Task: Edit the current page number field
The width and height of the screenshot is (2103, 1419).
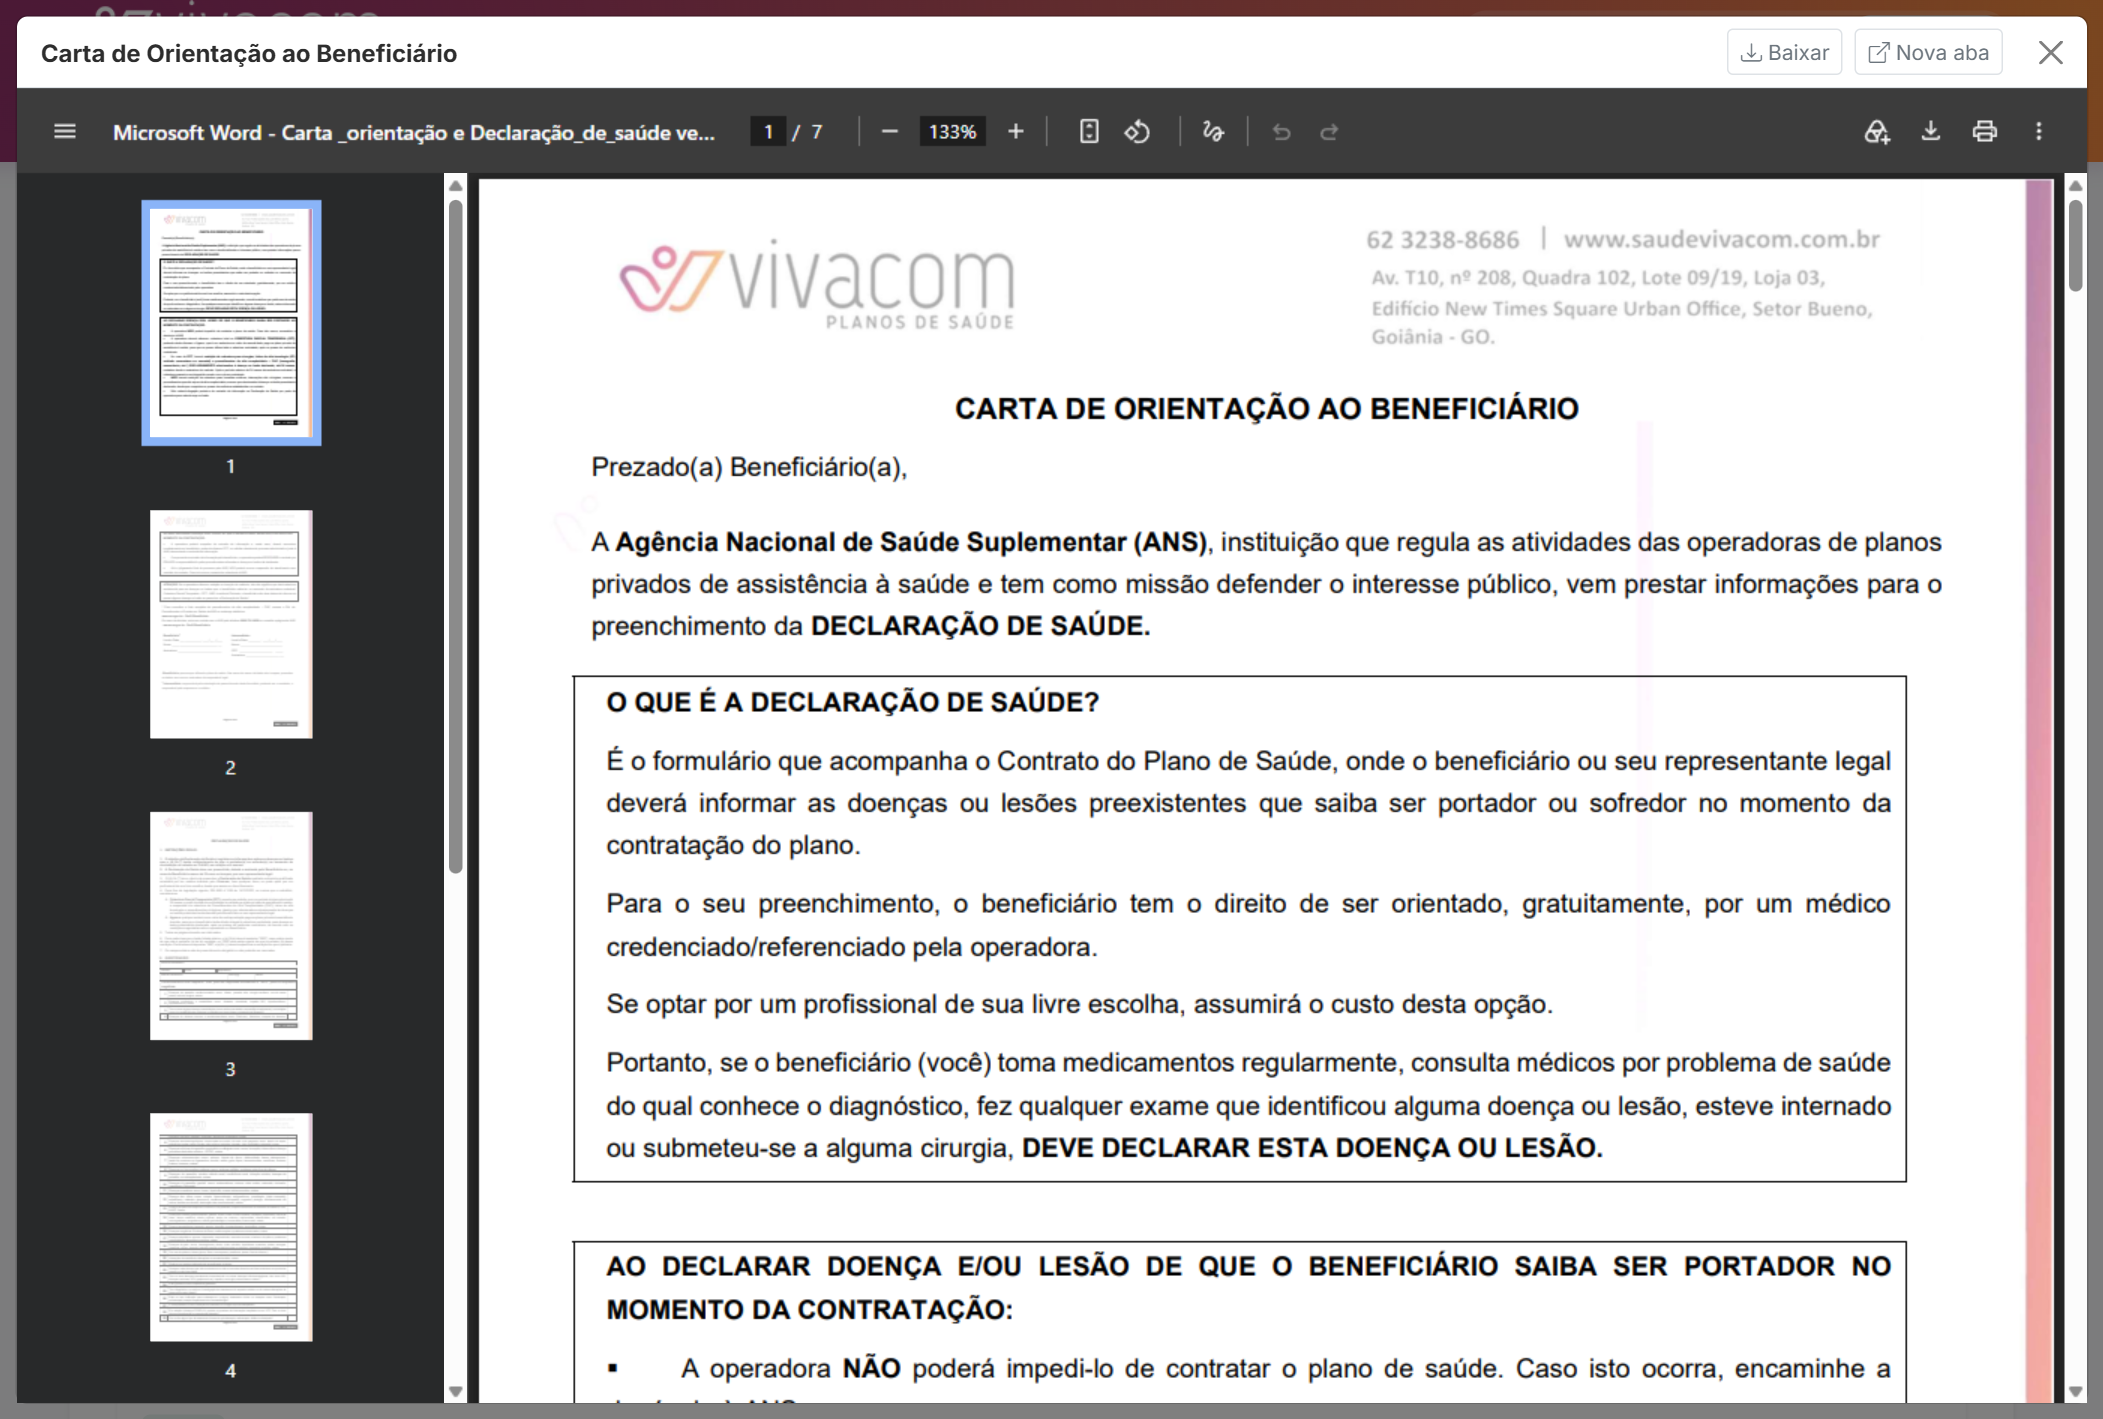Action: click(x=768, y=132)
